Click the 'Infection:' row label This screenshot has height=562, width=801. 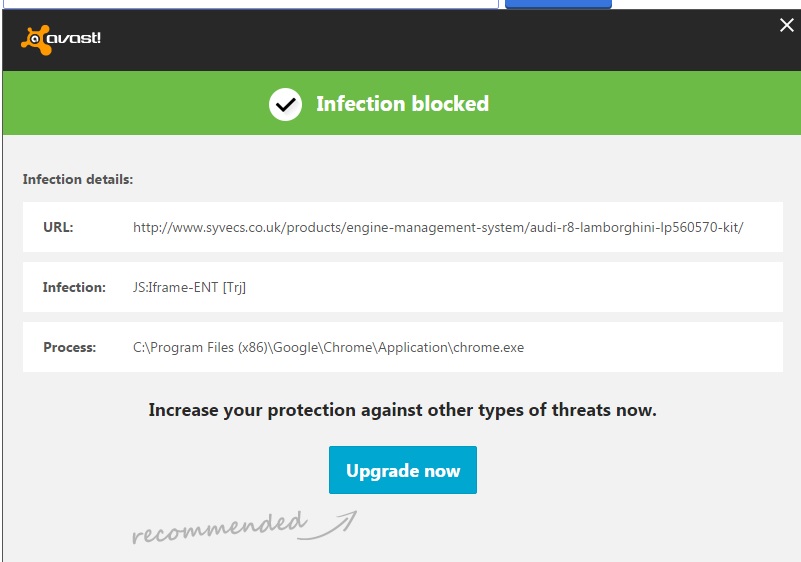(x=74, y=287)
